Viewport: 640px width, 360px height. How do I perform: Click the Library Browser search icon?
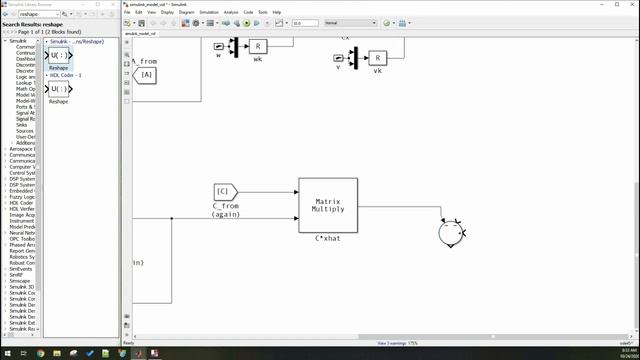(x=65, y=14)
